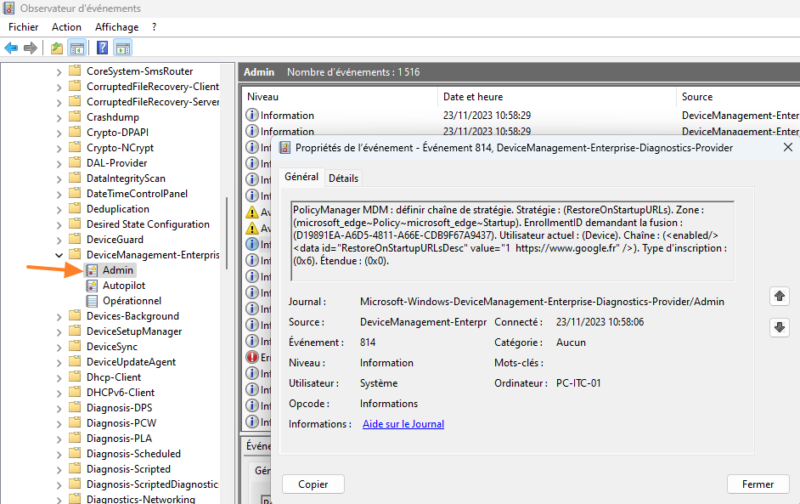Open the Fichier menu
The image size is (800, 504).
[x=23, y=27]
